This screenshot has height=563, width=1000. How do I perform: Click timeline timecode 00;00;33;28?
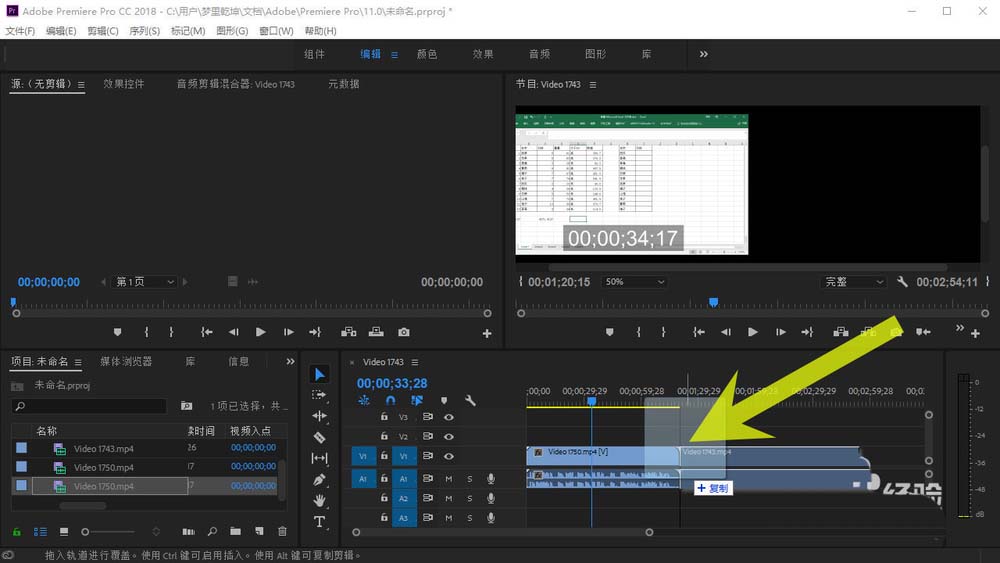392,383
